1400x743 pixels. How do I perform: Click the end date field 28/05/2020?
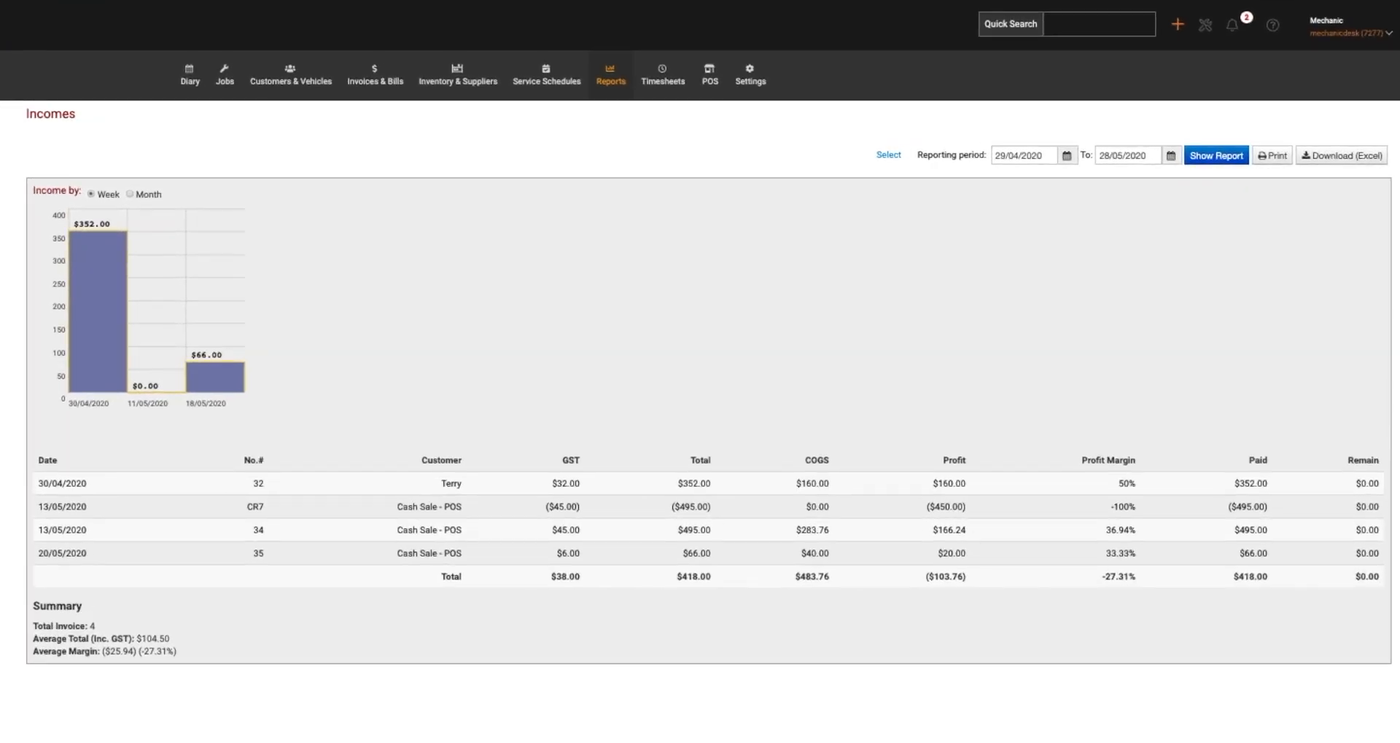tap(1128, 156)
